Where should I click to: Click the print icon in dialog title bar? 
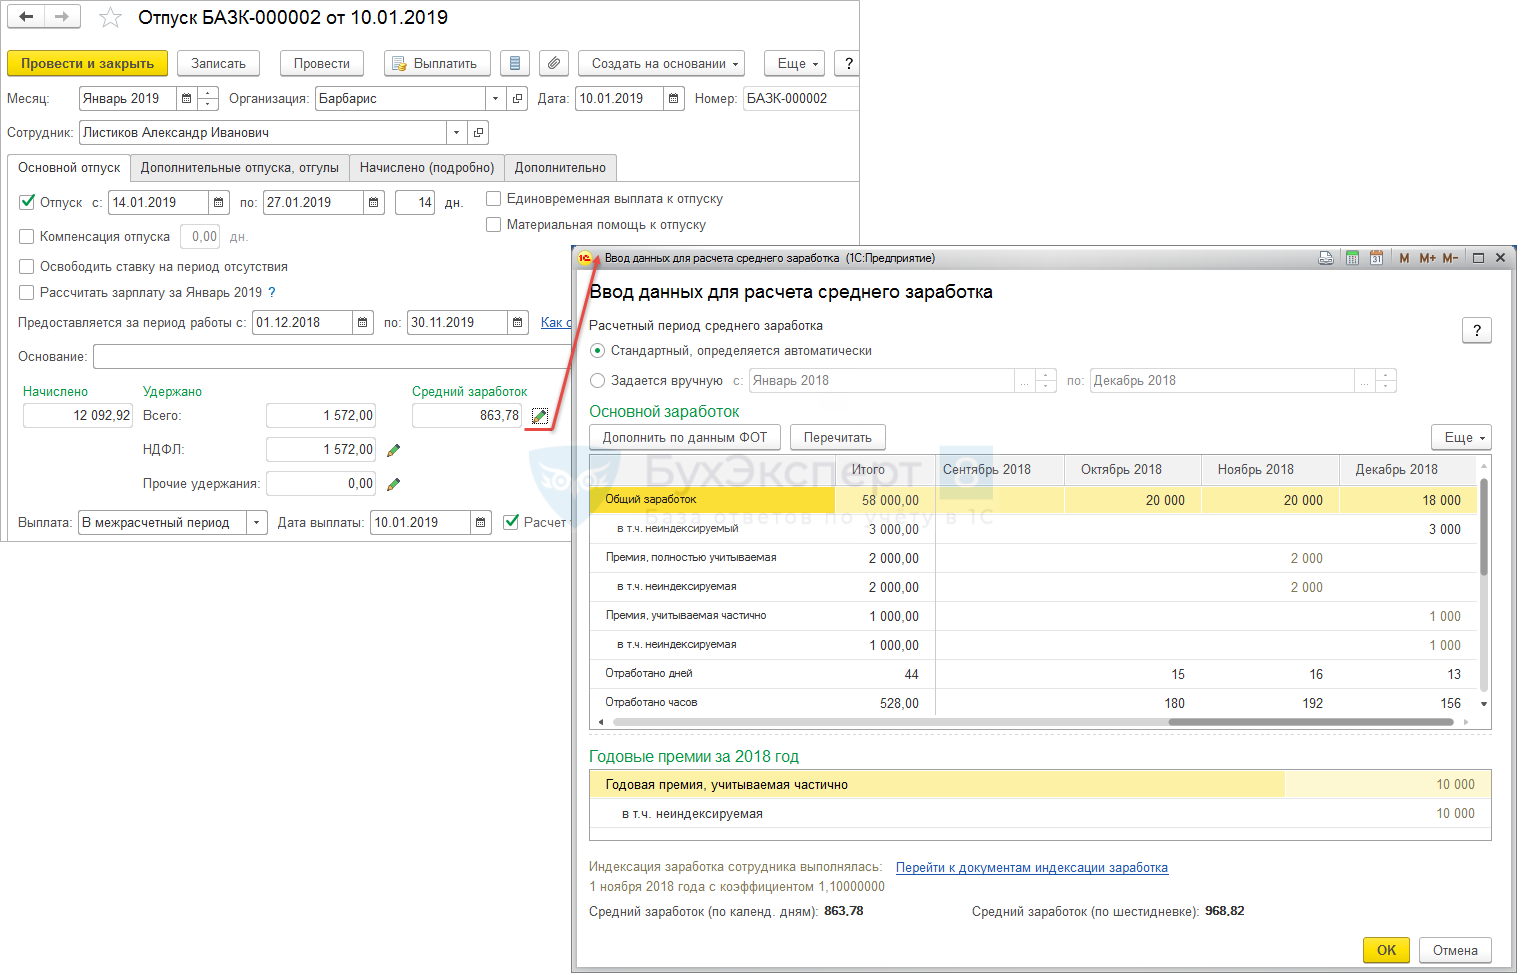(1326, 258)
